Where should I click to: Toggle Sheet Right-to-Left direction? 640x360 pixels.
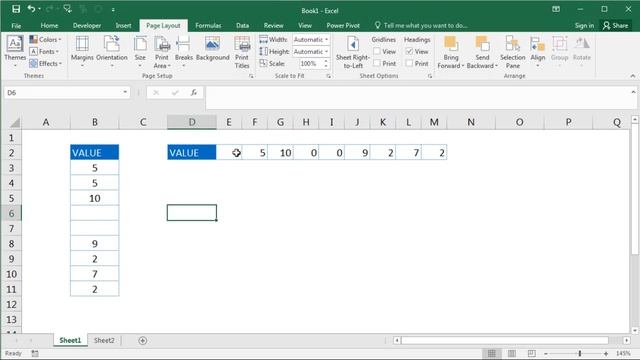click(353, 52)
